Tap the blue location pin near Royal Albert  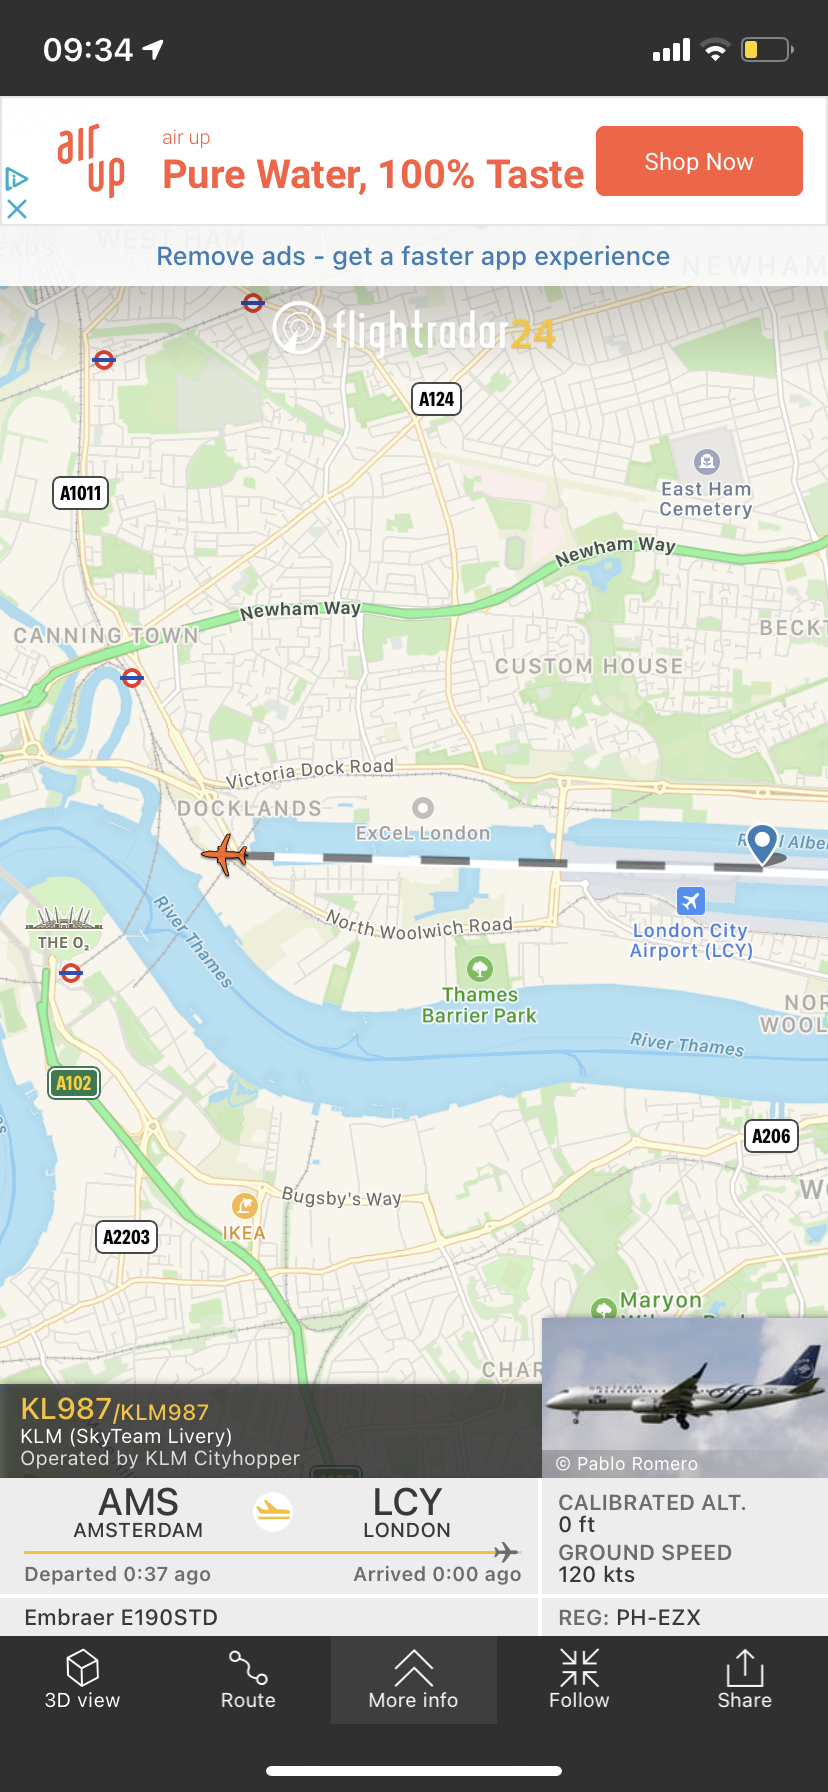click(763, 843)
